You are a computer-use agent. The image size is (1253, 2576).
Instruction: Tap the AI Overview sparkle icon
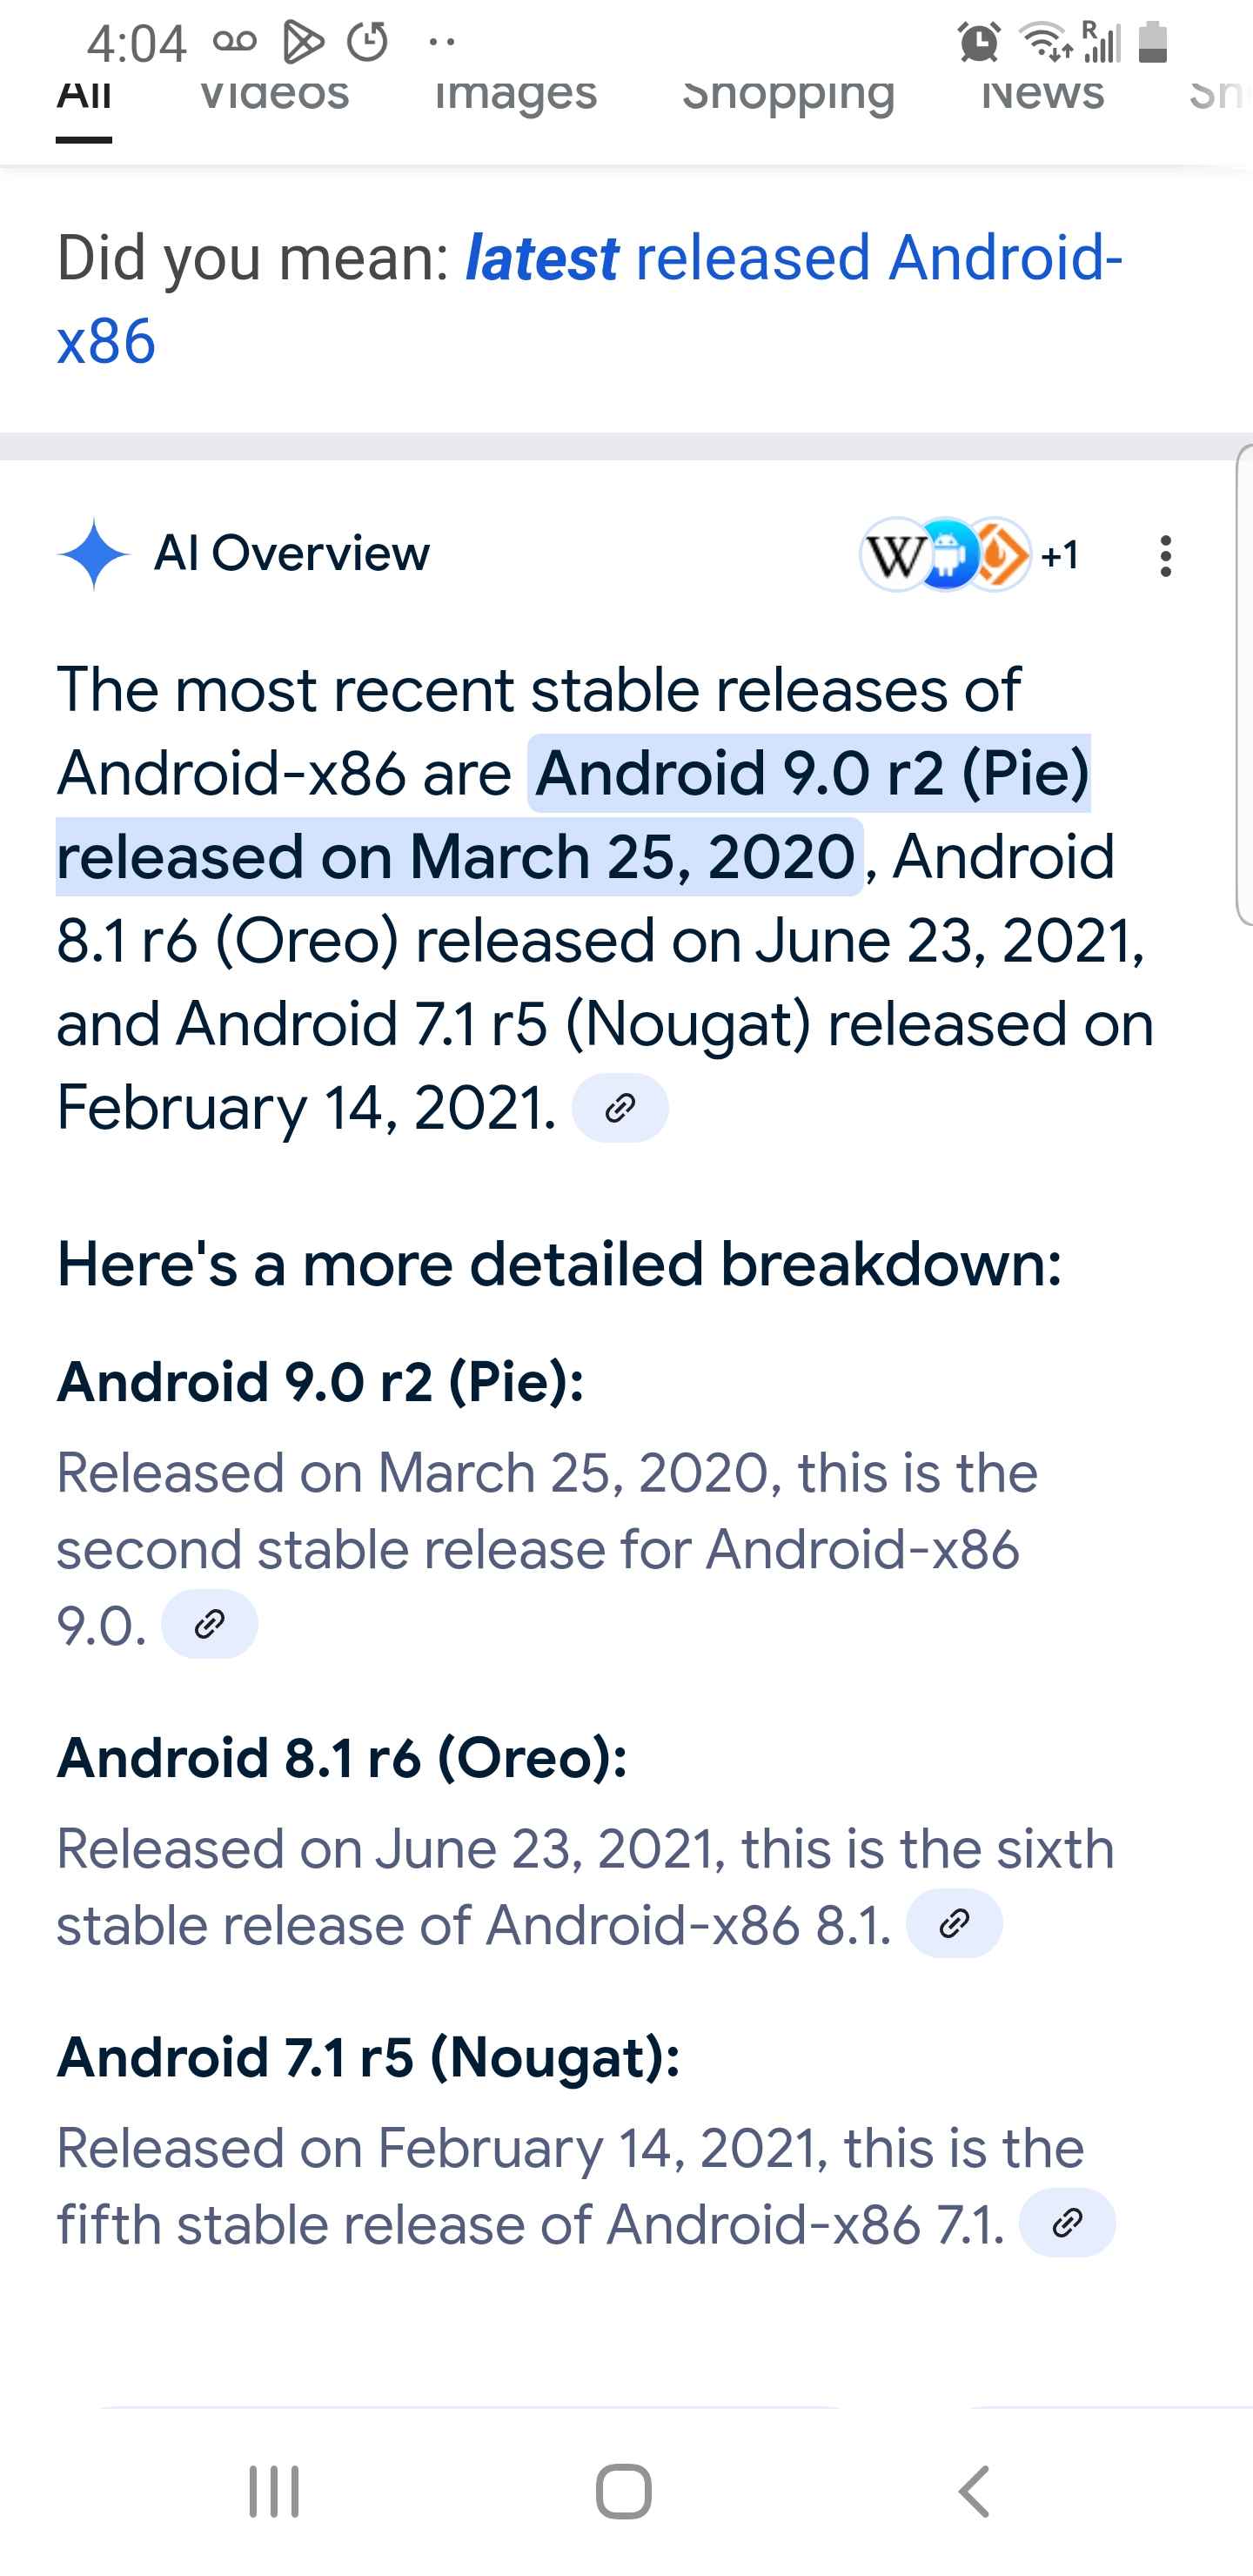click(x=93, y=554)
